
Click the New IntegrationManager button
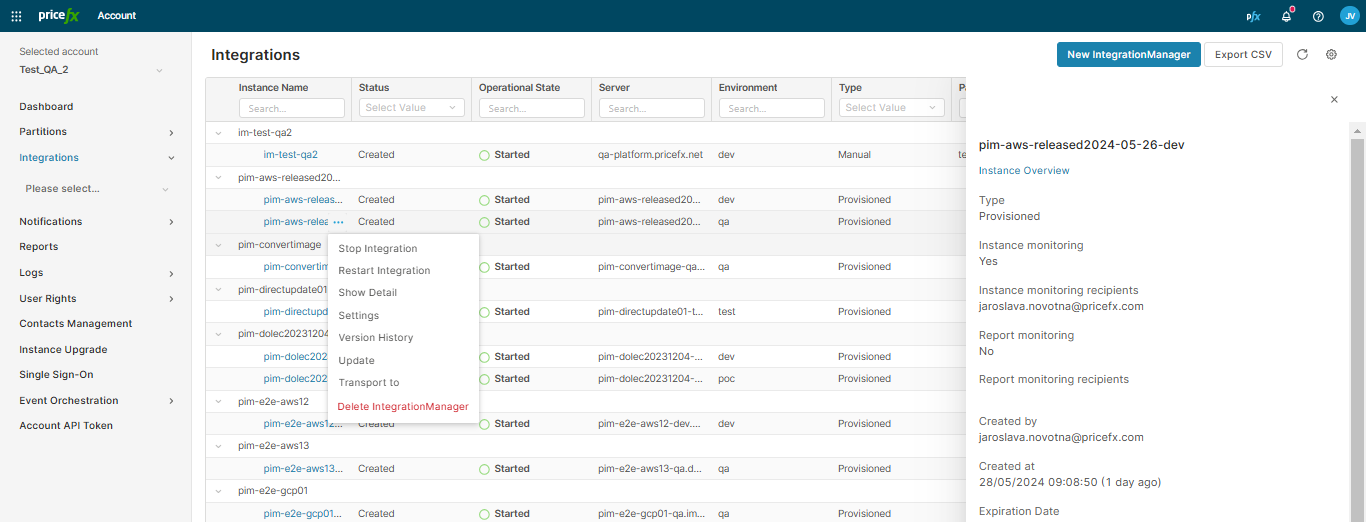[1128, 55]
